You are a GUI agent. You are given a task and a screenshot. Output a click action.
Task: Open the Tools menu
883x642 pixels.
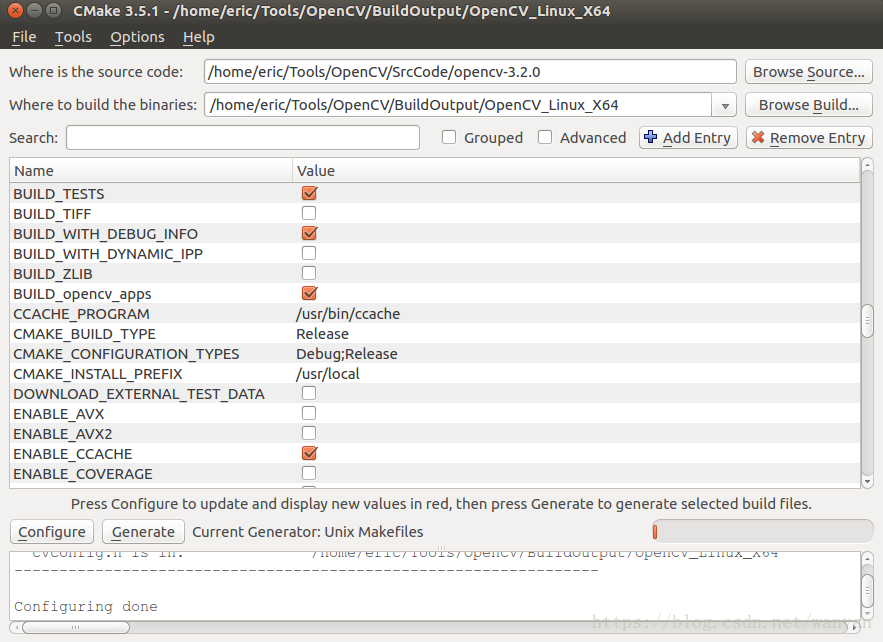click(73, 37)
